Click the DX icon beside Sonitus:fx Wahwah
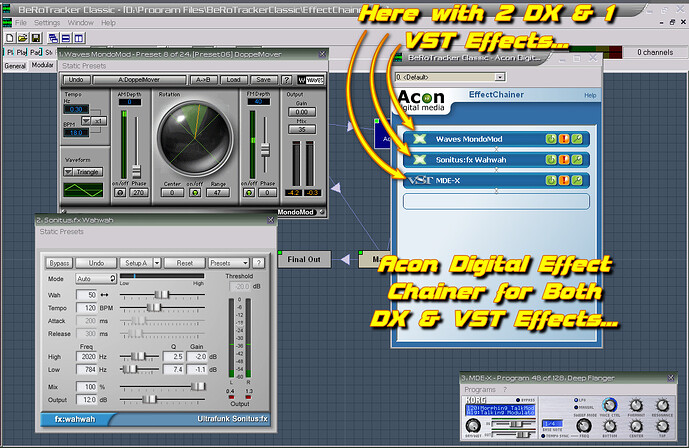 tap(419, 159)
